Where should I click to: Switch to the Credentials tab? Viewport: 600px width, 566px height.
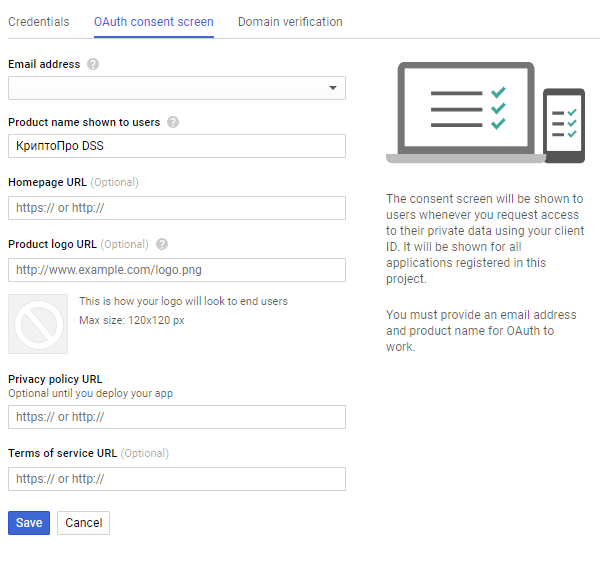point(39,22)
